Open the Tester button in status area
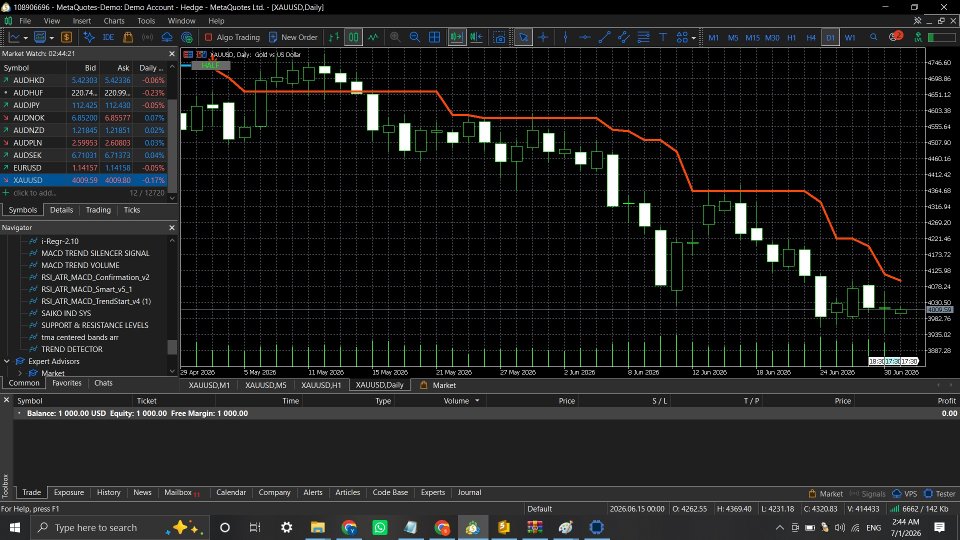Viewport: 960px width, 540px height. (939, 493)
